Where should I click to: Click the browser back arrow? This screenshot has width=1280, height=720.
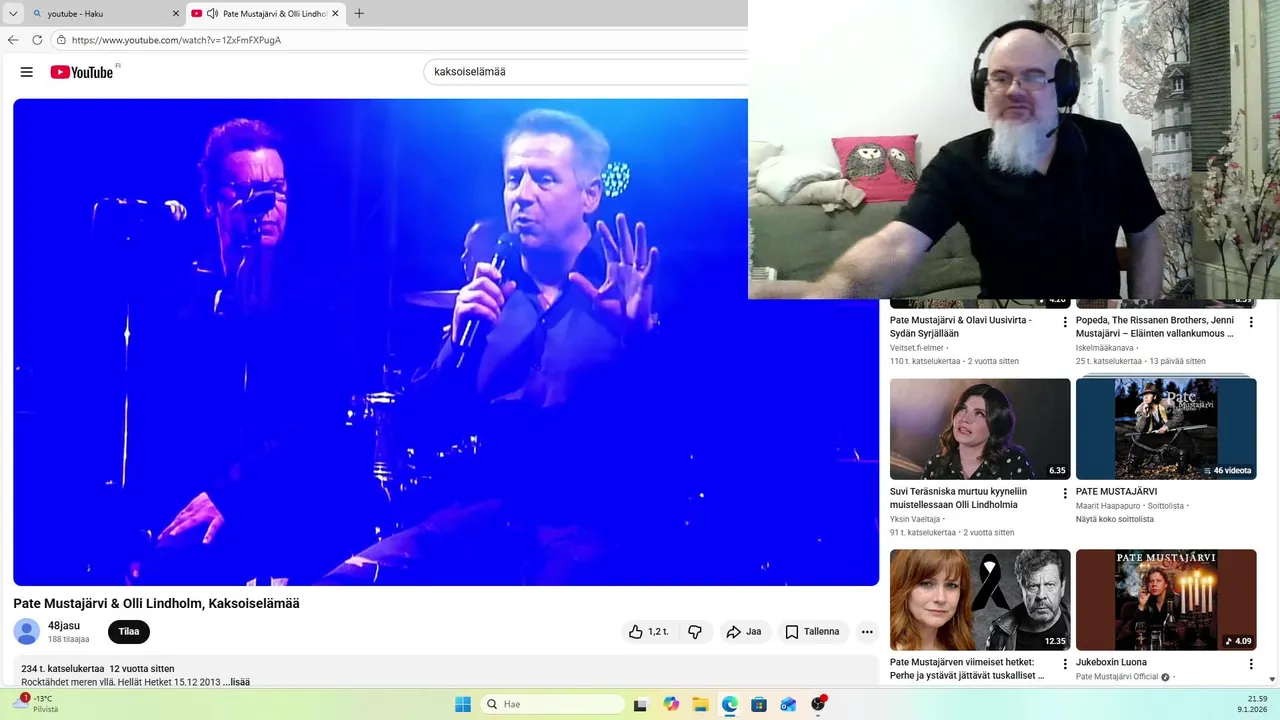click(x=13, y=40)
